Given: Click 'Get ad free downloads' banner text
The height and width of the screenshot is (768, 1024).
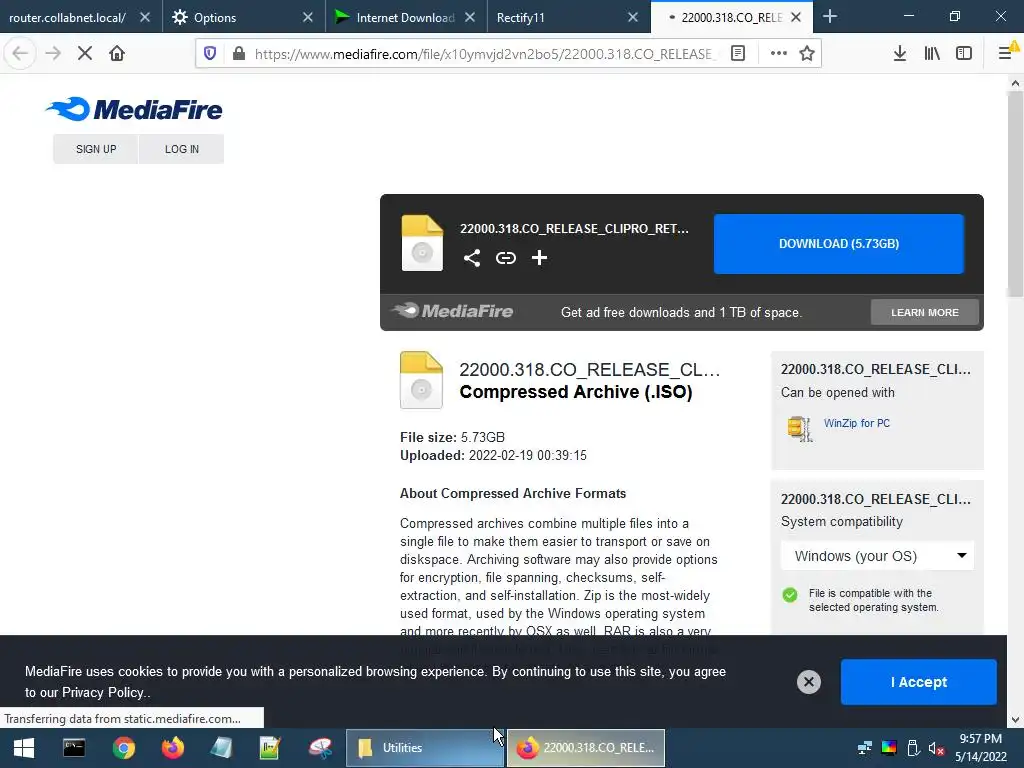Looking at the screenshot, I should point(681,312).
